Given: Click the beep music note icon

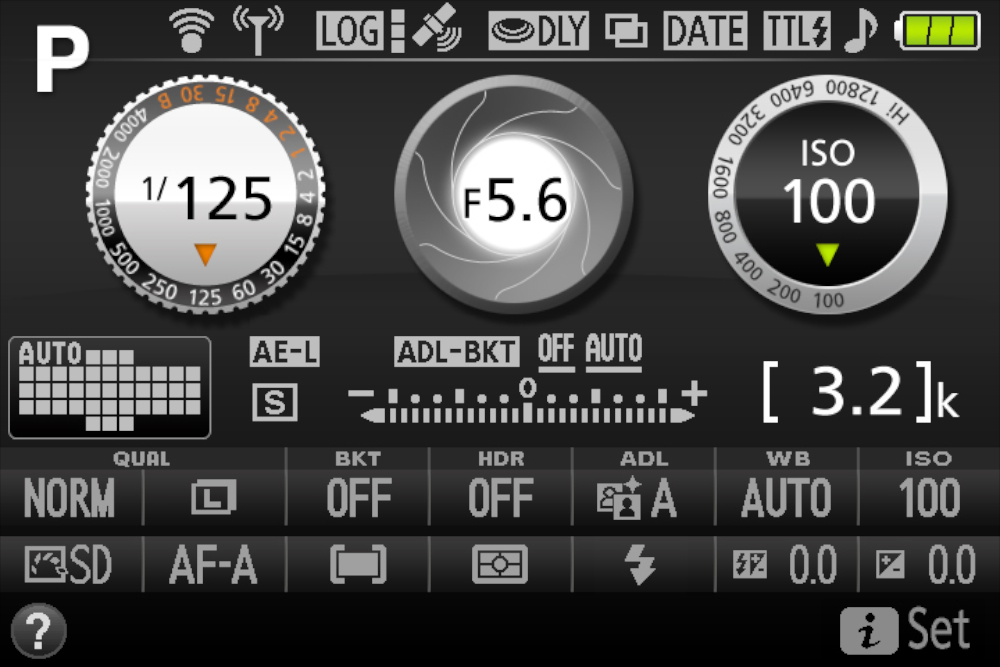Looking at the screenshot, I should (858, 31).
